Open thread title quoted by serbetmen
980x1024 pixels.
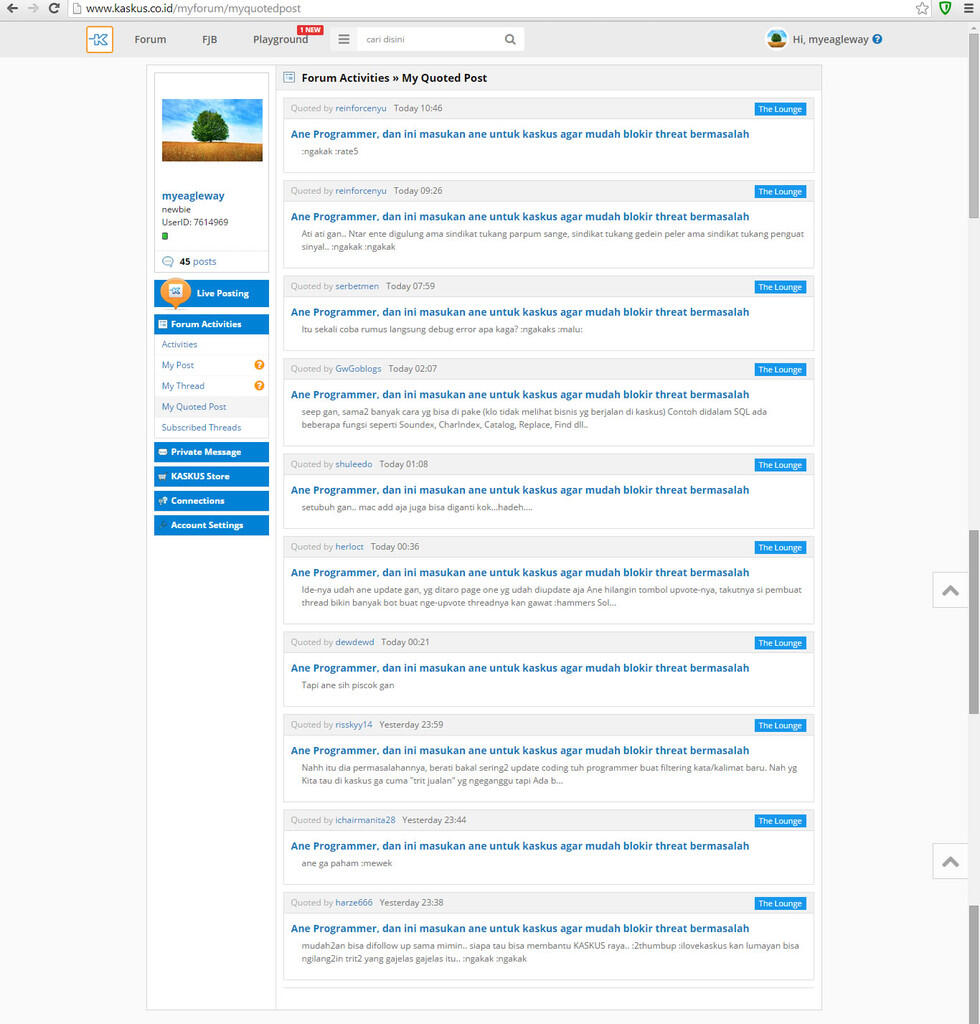(520, 312)
